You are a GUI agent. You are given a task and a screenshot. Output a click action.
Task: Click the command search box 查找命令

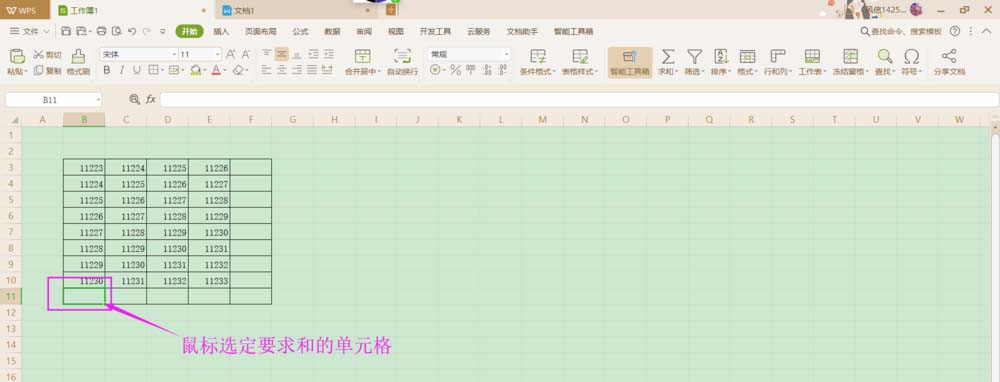(x=901, y=31)
